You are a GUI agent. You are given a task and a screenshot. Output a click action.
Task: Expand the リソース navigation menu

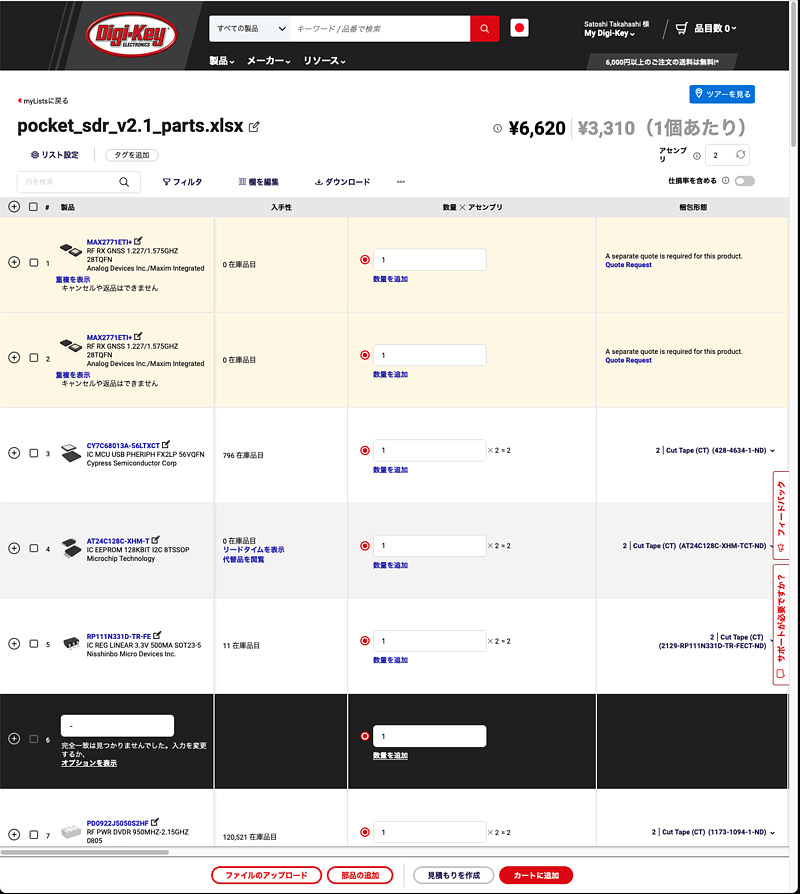[x=324, y=60]
